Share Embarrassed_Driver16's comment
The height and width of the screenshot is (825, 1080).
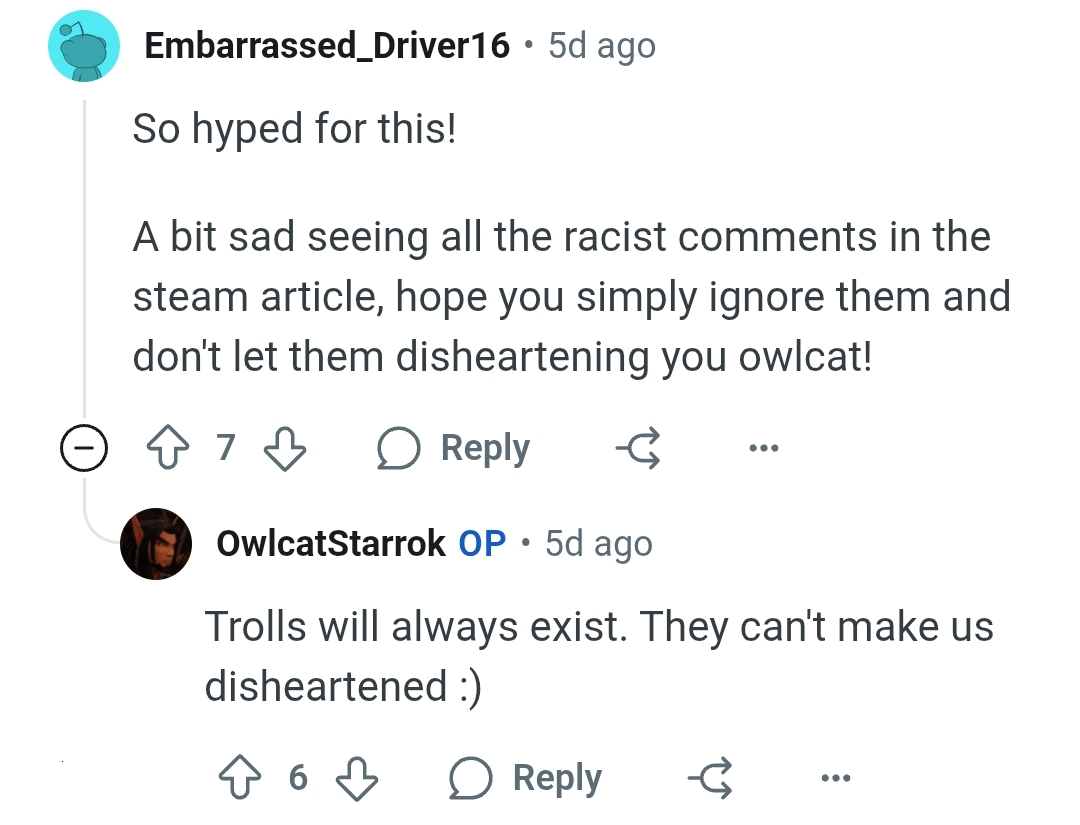tap(638, 449)
